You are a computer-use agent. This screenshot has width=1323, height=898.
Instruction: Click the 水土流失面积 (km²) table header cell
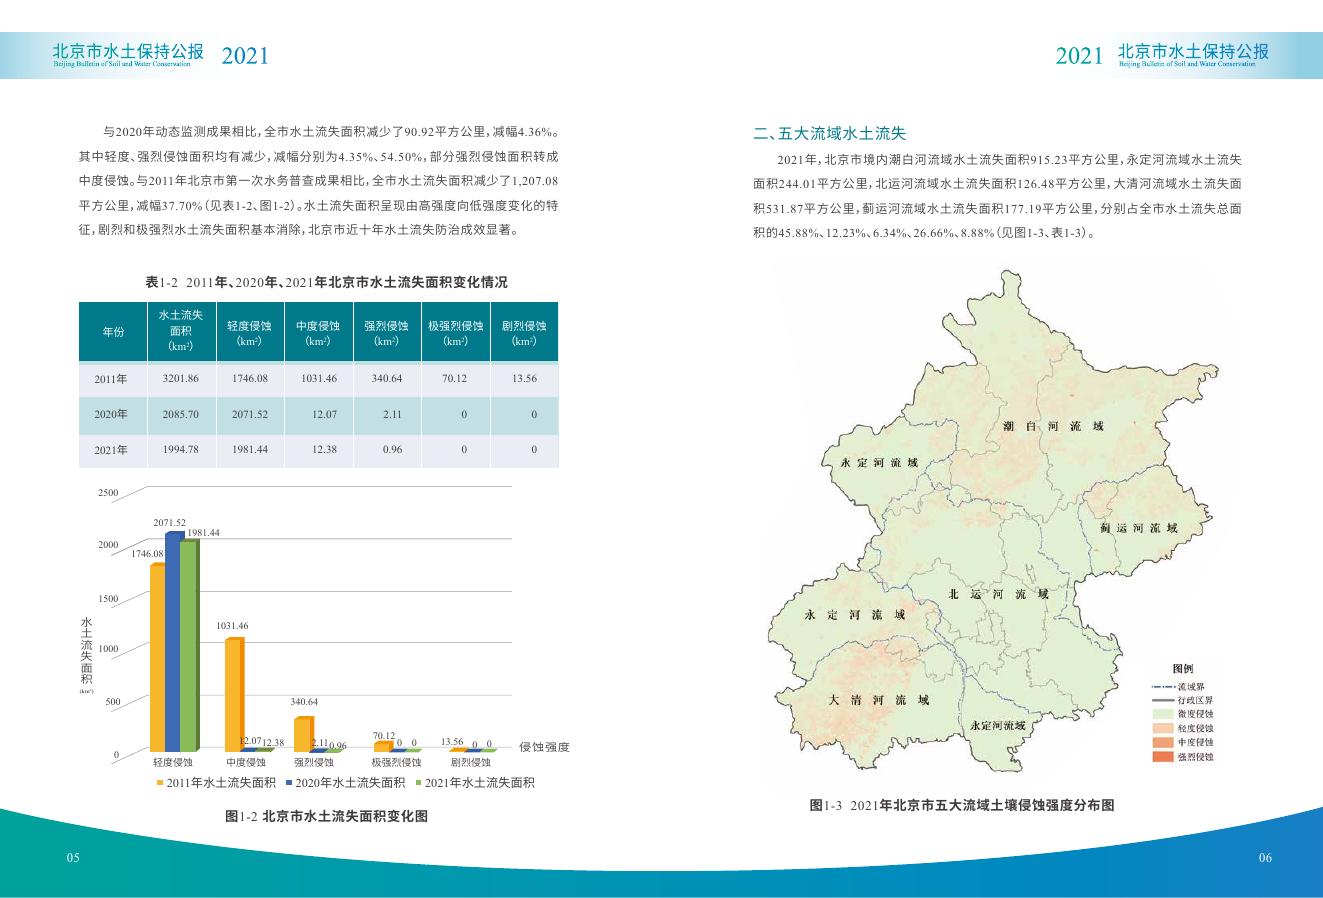181,332
